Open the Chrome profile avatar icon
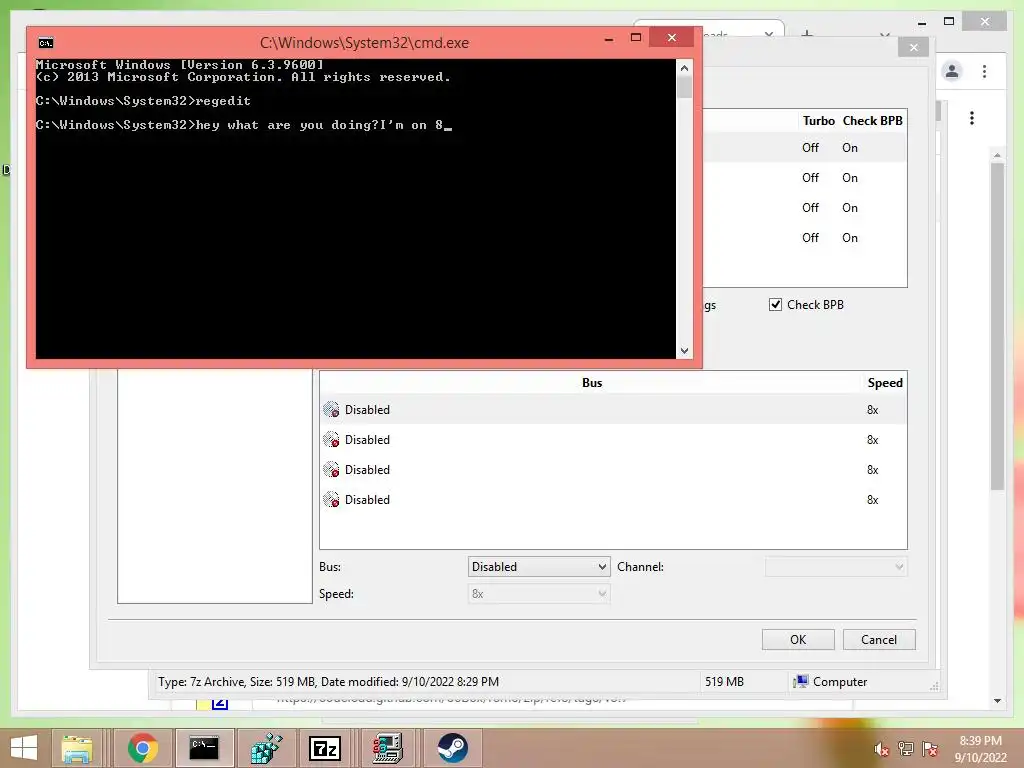 (x=952, y=71)
